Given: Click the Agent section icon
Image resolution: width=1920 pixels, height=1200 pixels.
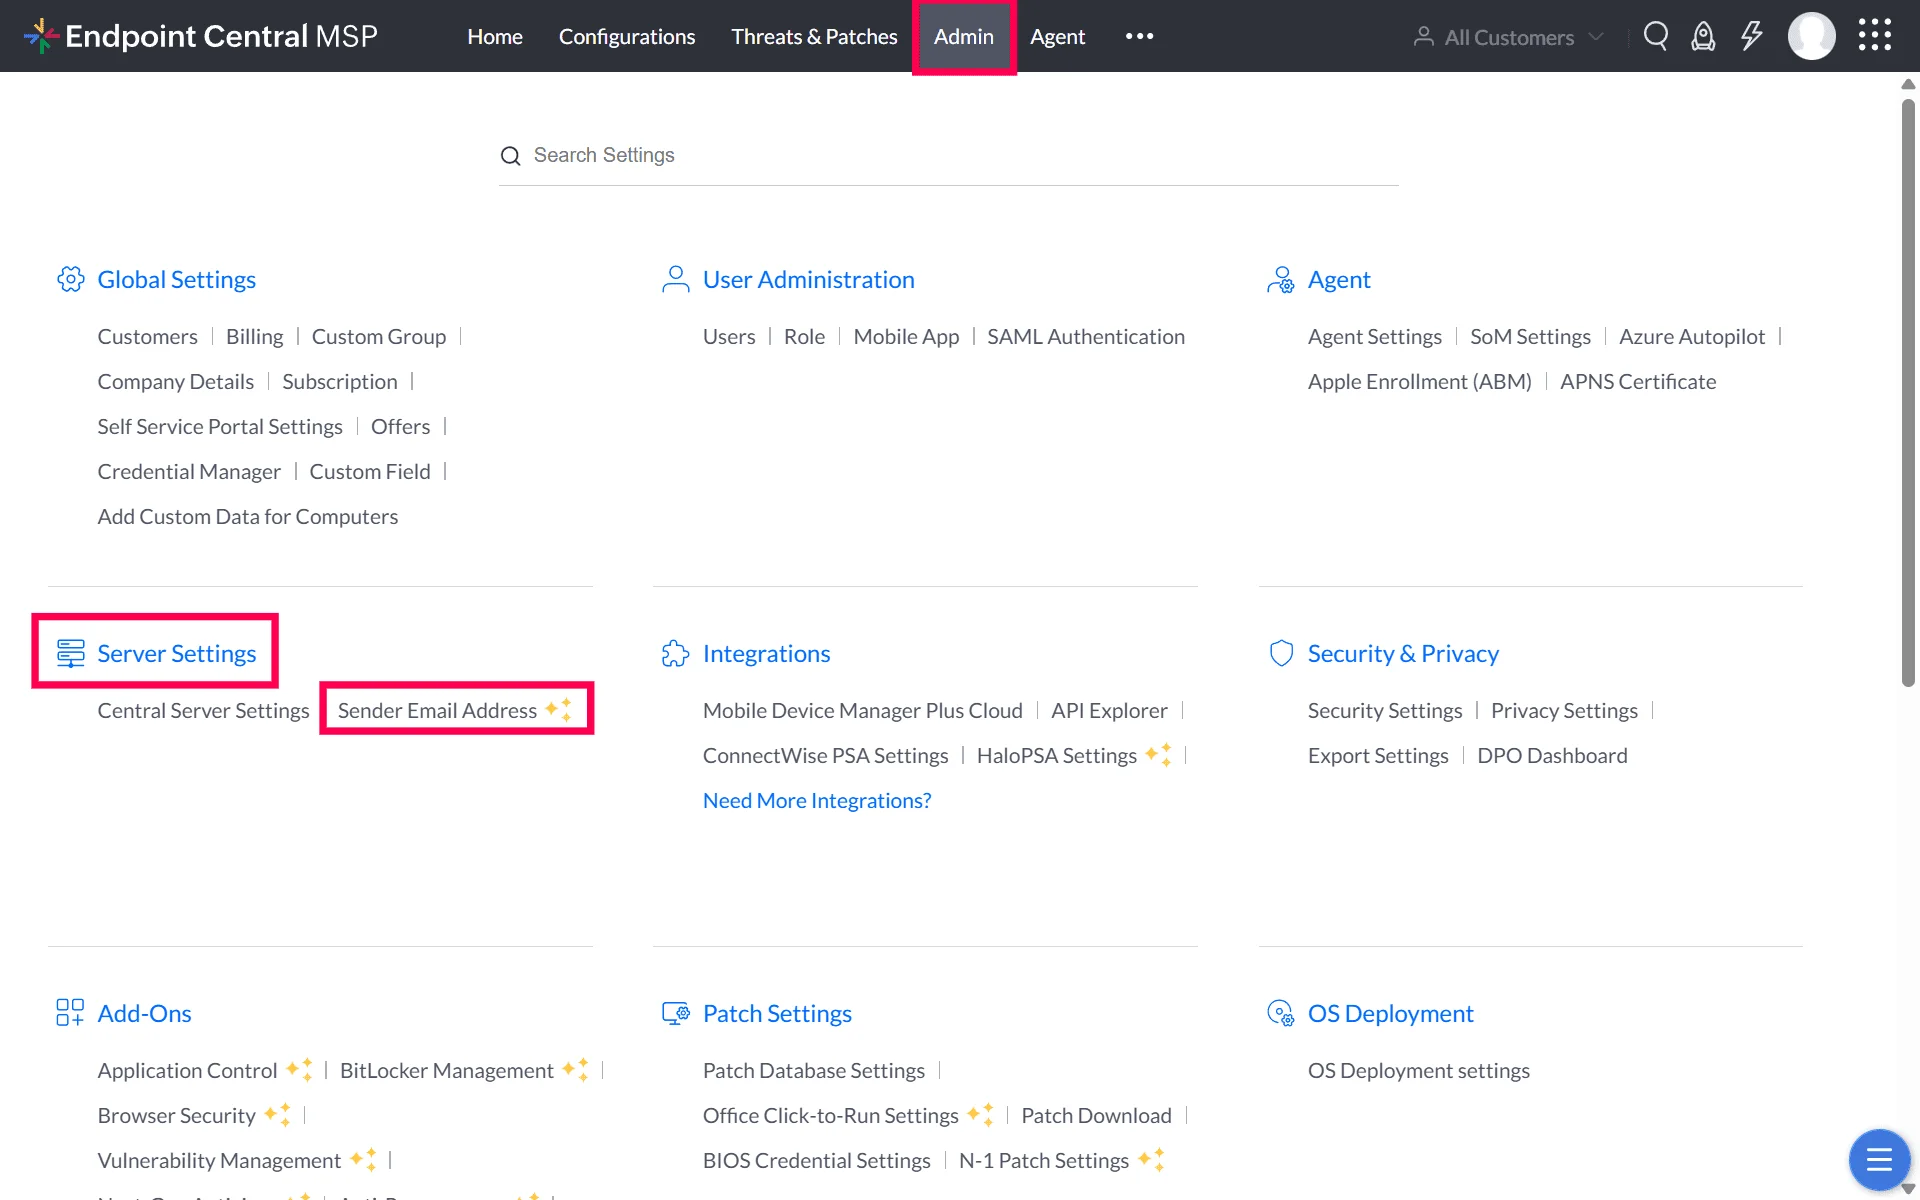Looking at the screenshot, I should click(x=1281, y=279).
